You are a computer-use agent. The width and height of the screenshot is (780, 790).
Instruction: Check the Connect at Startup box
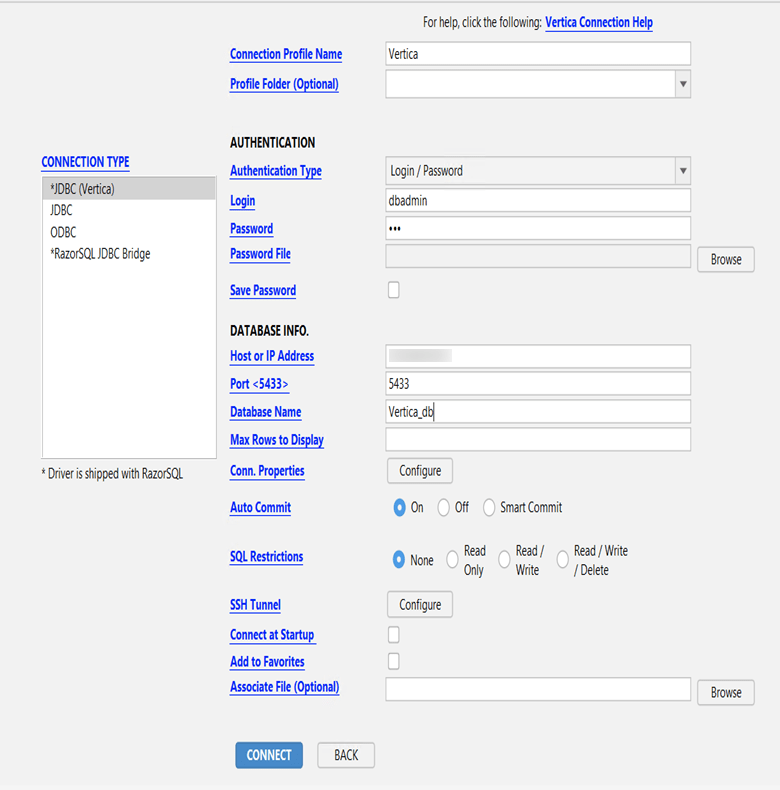(x=394, y=635)
